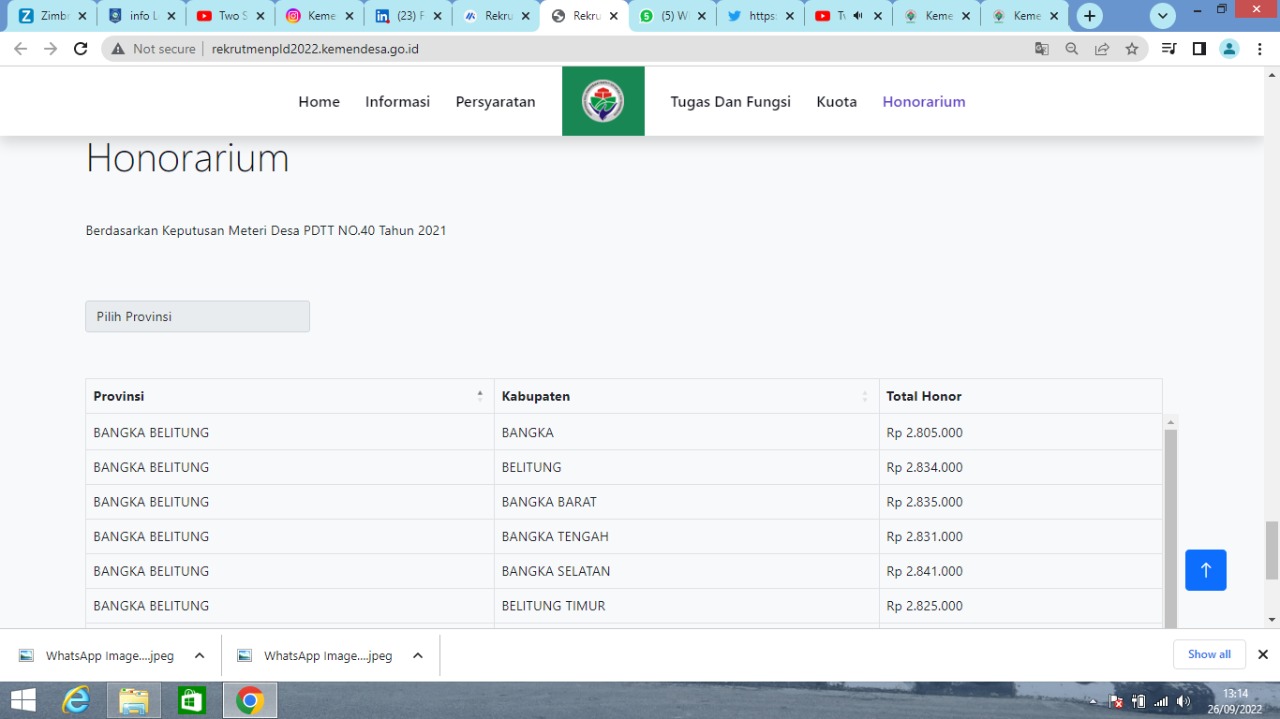Viewport: 1280px width, 719px height.
Task: Click Show all downloads button
Action: point(1209,654)
